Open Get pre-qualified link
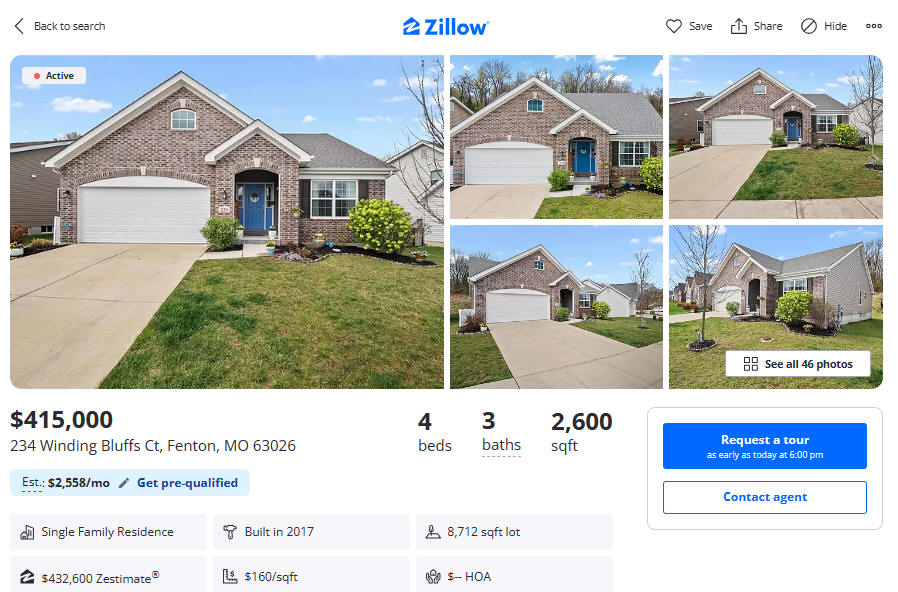 (187, 483)
